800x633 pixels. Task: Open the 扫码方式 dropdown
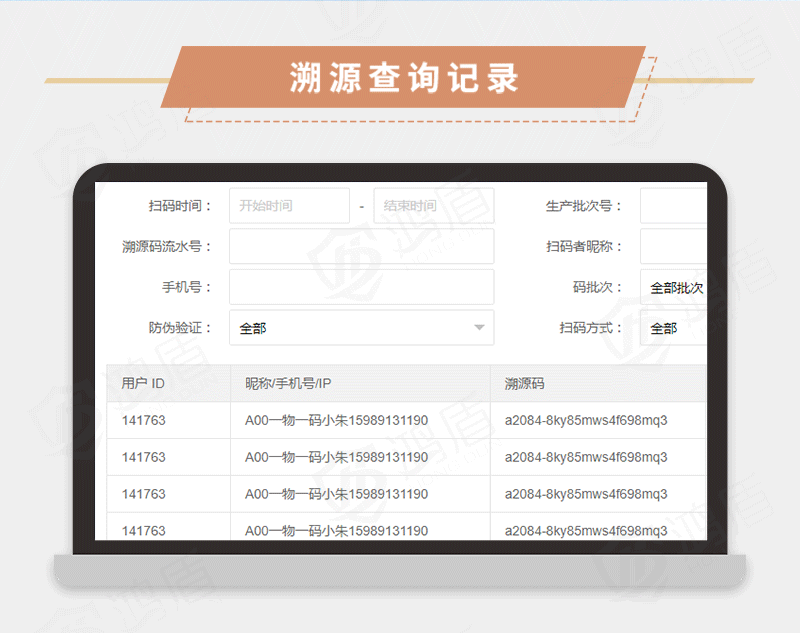(673, 328)
